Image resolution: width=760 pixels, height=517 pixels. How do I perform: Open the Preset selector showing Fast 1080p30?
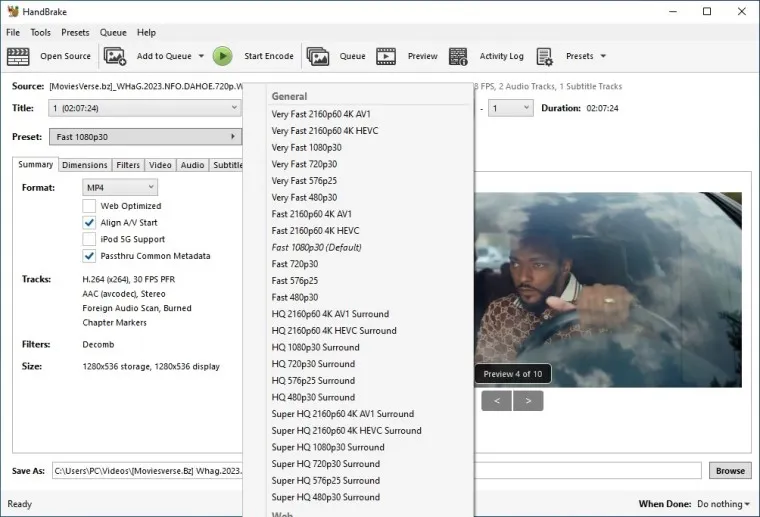click(x=145, y=137)
